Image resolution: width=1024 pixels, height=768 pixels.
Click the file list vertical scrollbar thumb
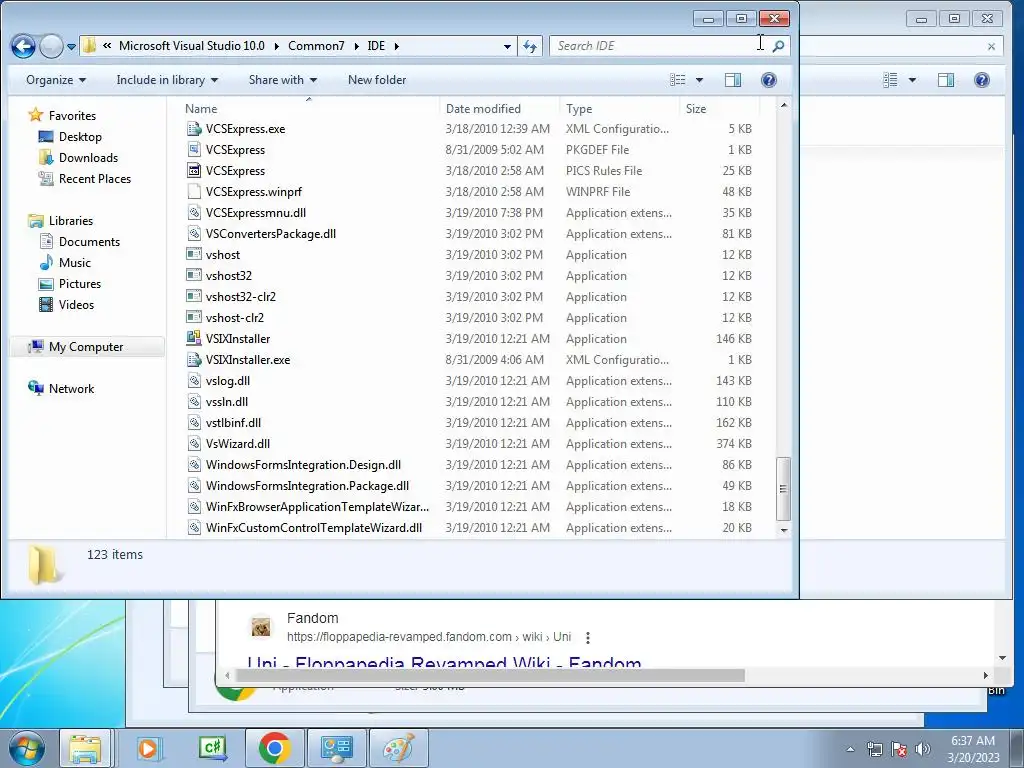(x=784, y=488)
